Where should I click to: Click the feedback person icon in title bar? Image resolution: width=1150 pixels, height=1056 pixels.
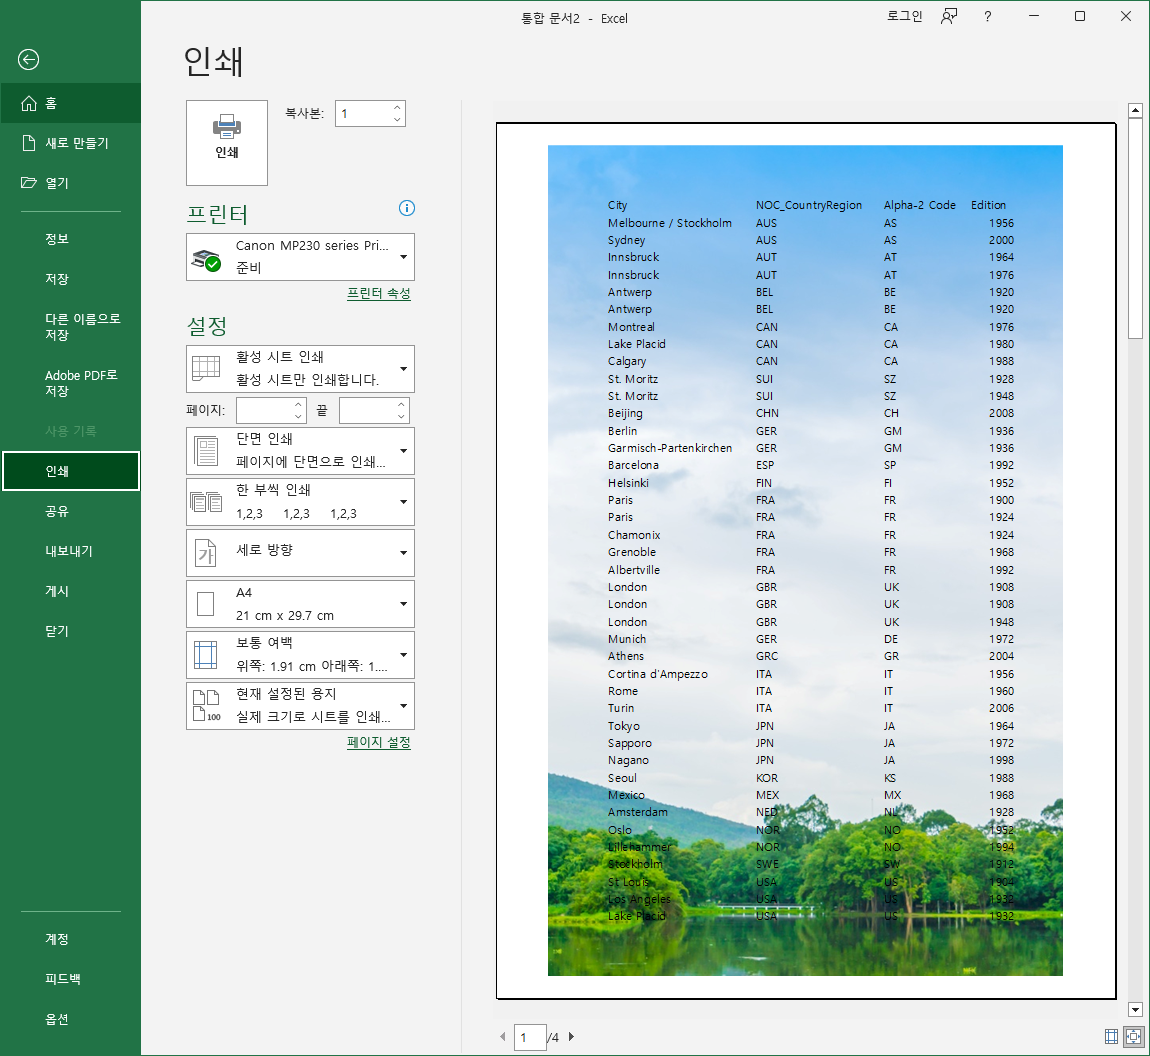(x=949, y=16)
